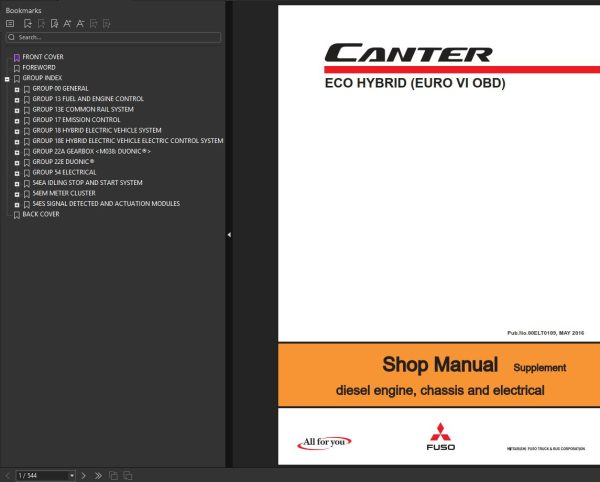Click the collapse all bookmarks icon

[x=106, y=24]
